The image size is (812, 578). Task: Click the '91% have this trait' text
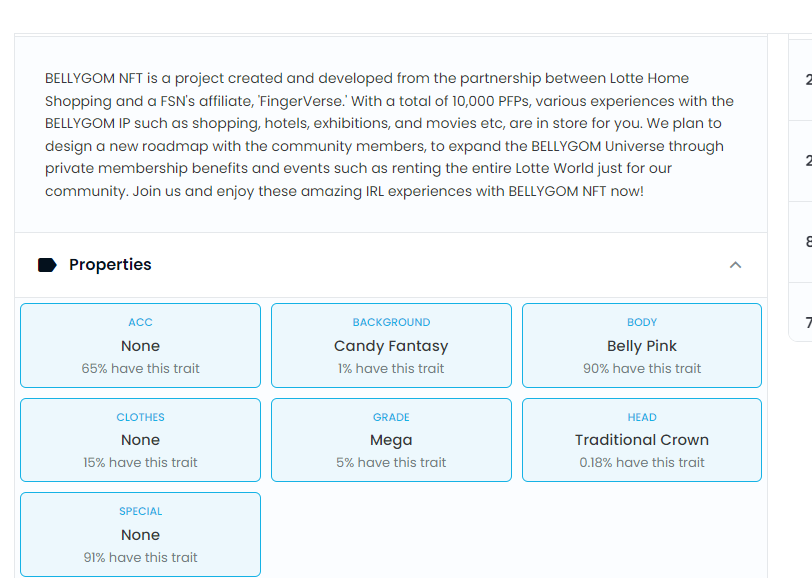click(140, 557)
